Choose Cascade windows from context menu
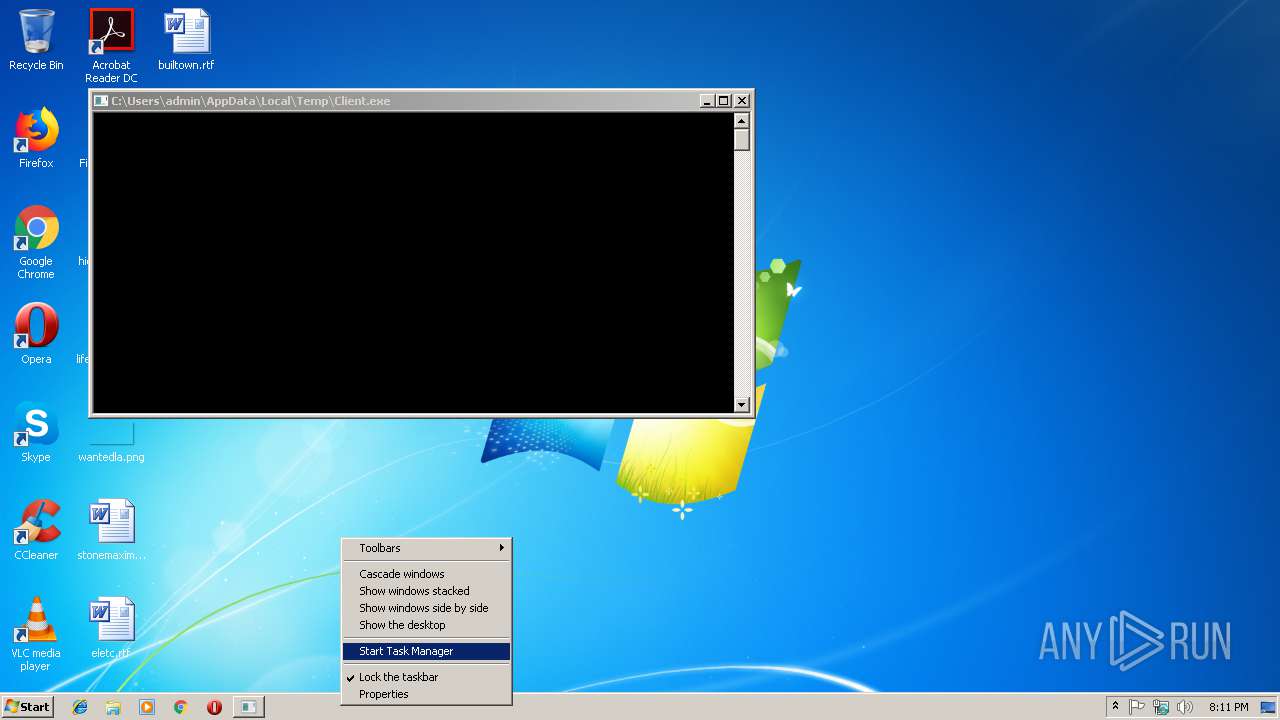This screenshot has height=720, width=1280. [426, 574]
